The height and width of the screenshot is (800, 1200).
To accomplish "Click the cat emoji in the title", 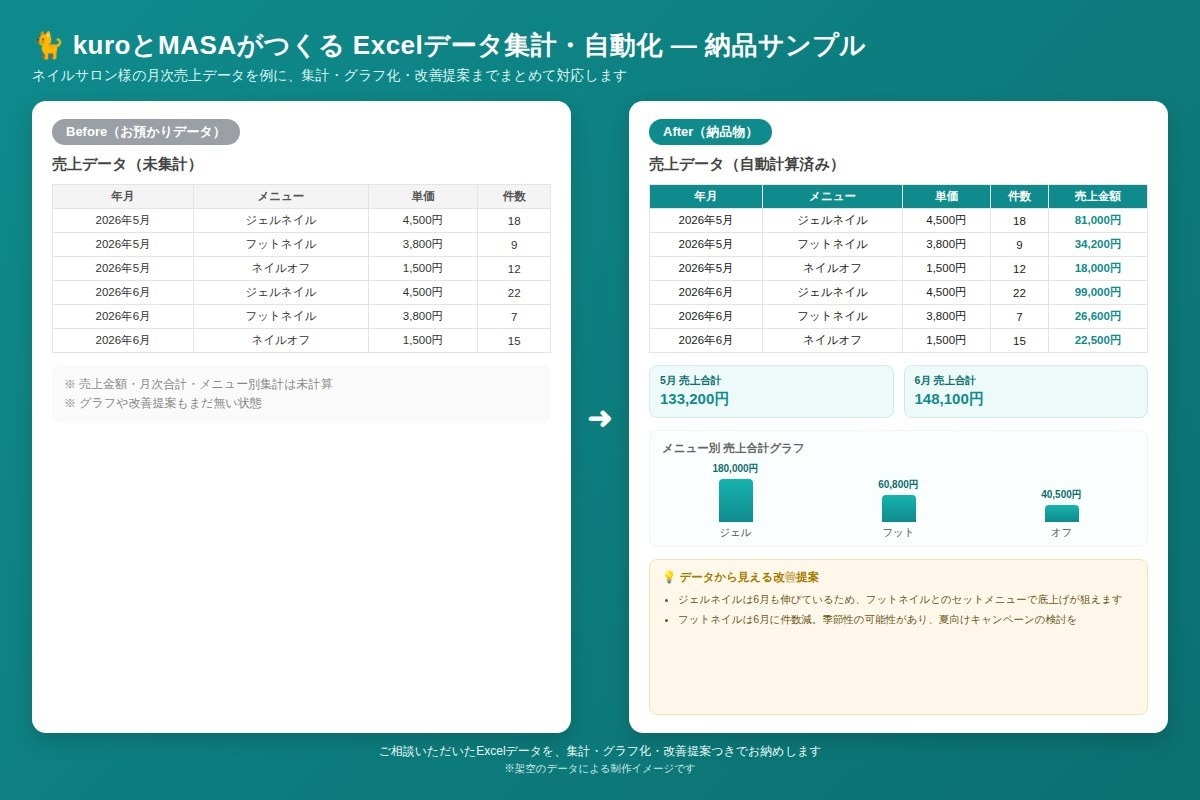I will pos(48,45).
